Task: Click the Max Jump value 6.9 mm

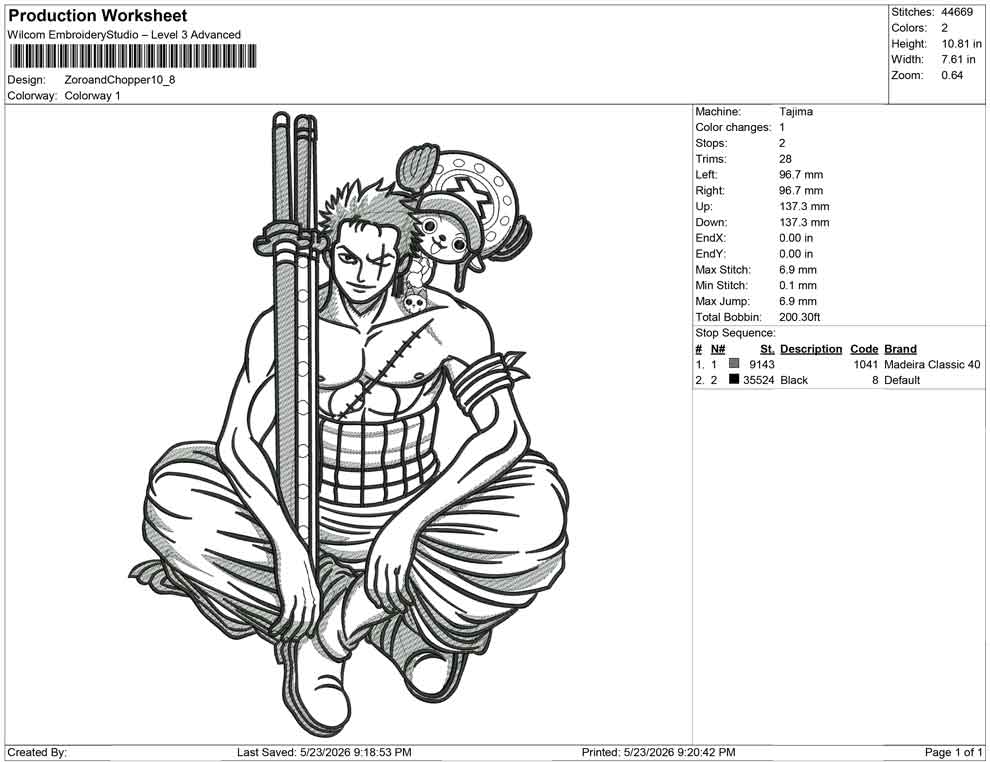Action: pos(798,301)
